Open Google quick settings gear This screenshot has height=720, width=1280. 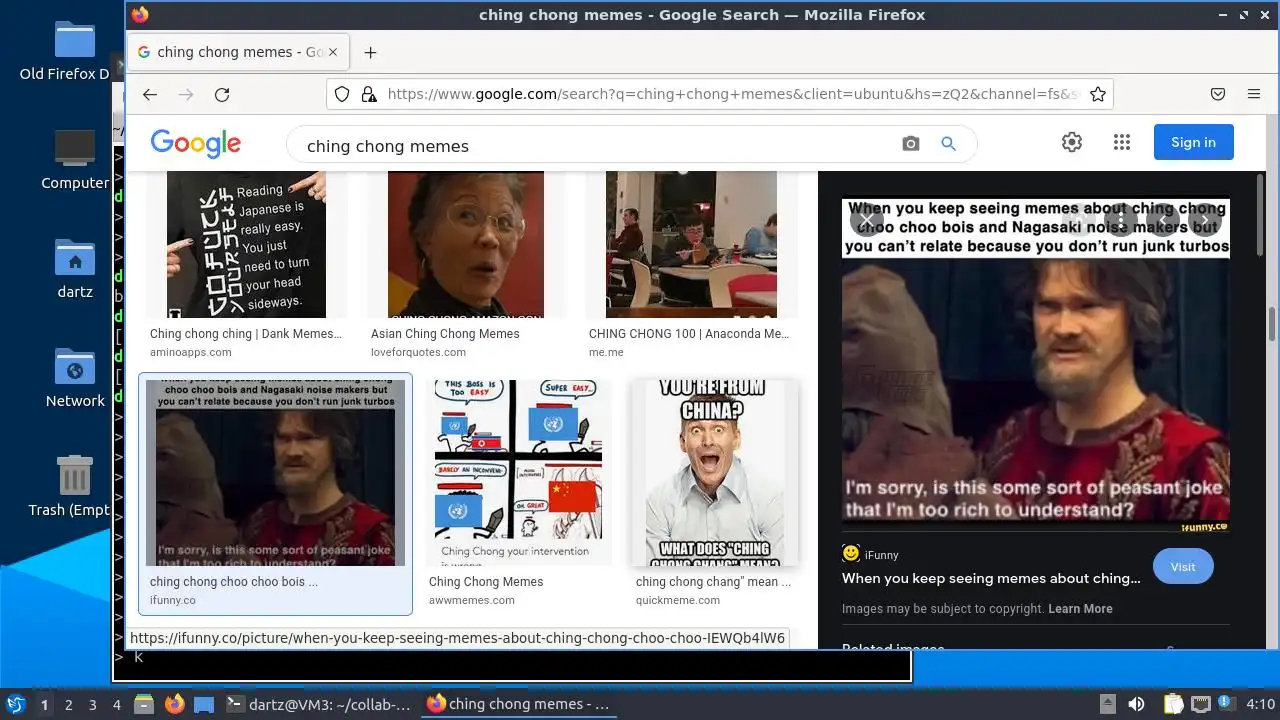click(1072, 143)
